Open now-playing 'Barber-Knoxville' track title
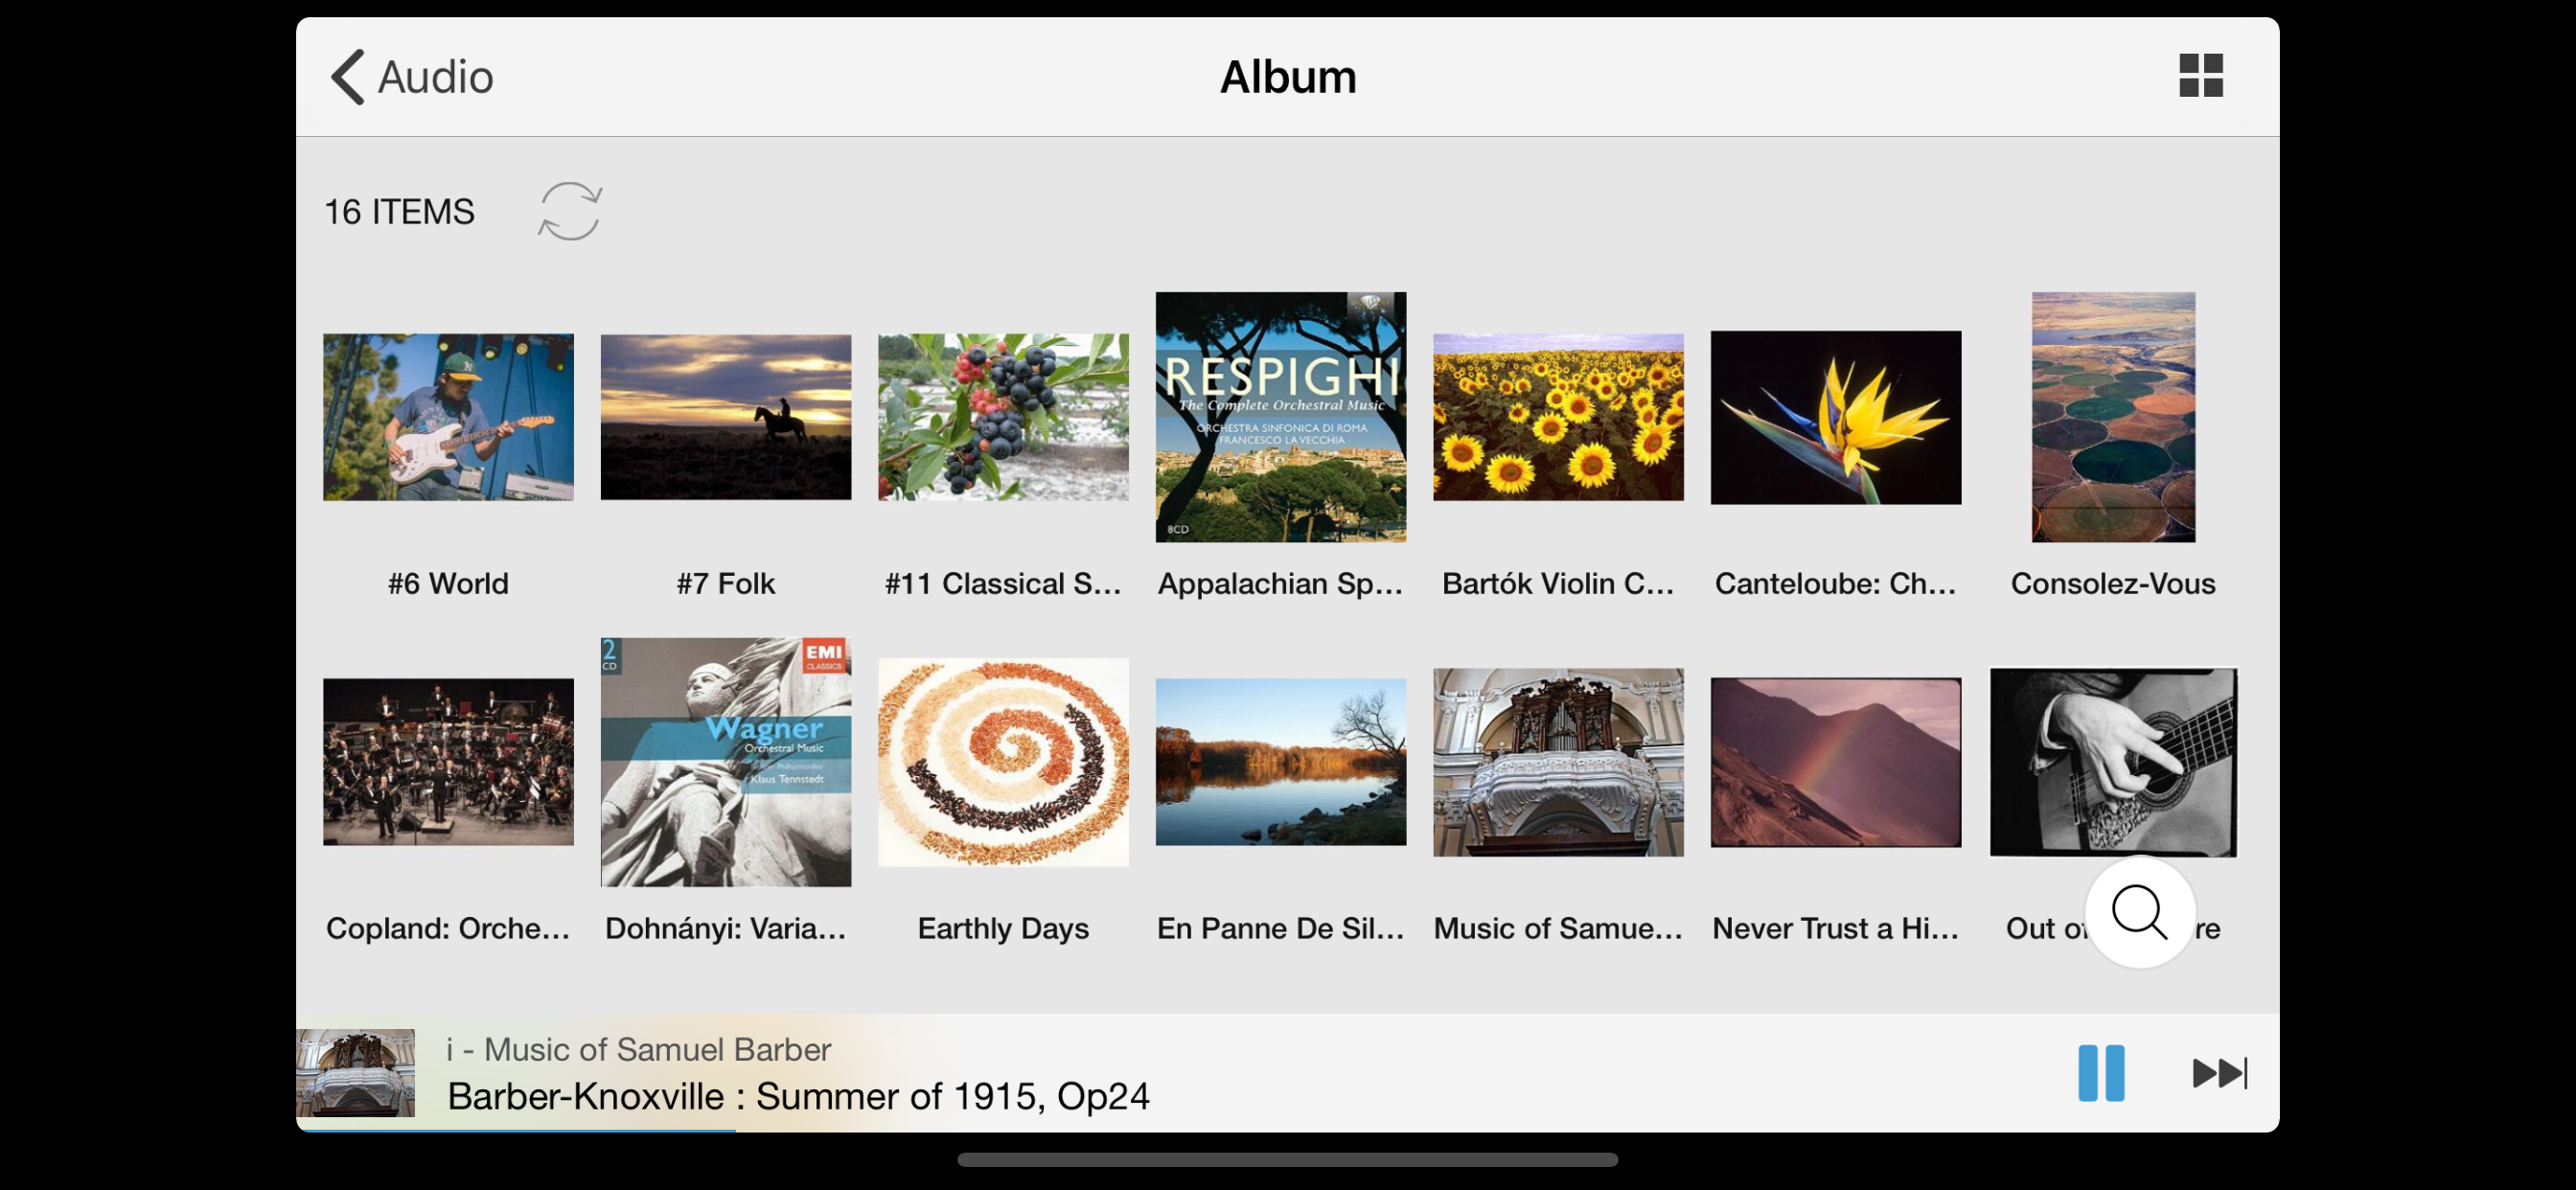 tap(798, 1096)
